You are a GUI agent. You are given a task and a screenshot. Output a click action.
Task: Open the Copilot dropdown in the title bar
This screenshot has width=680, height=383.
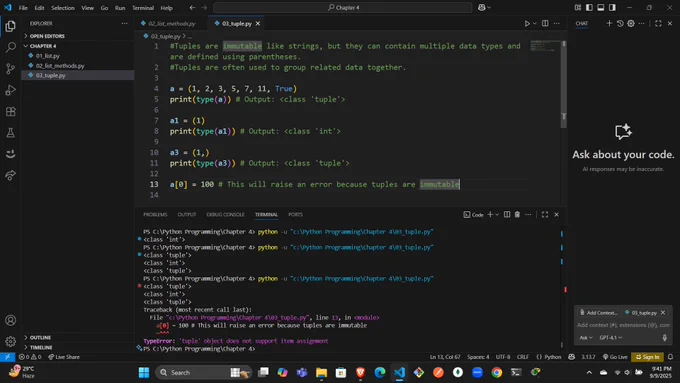click(x=489, y=7)
